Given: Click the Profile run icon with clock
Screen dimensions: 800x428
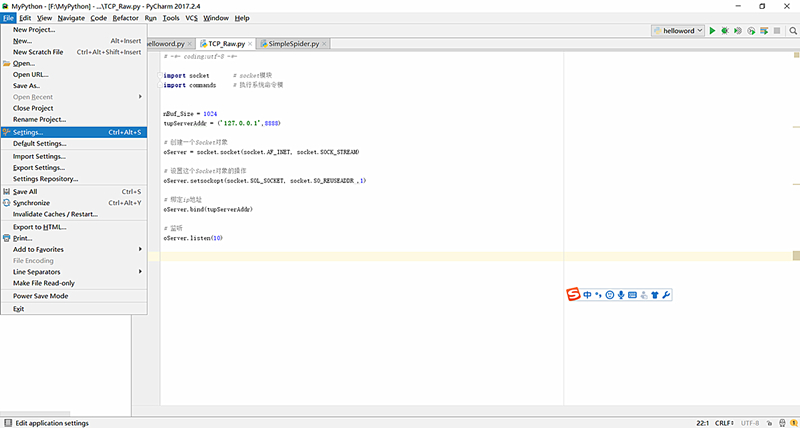Looking at the screenshot, I should point(751,31).
